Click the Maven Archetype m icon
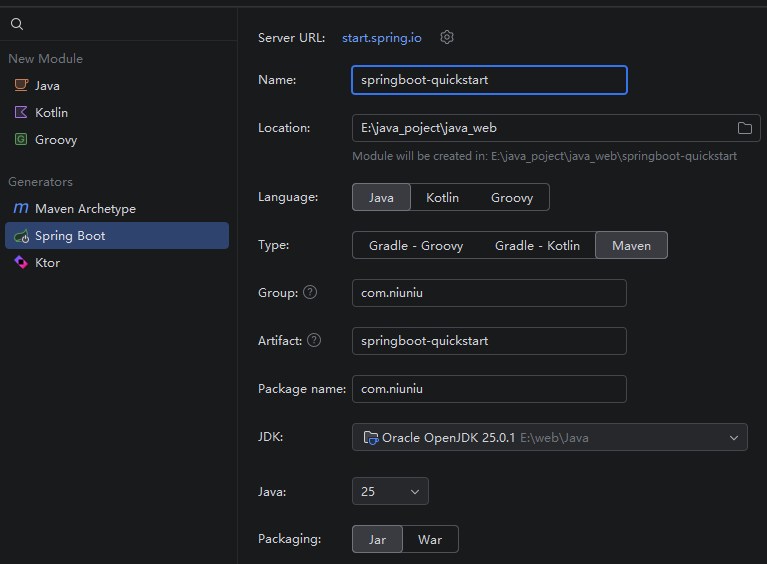 tap(21, 208)
